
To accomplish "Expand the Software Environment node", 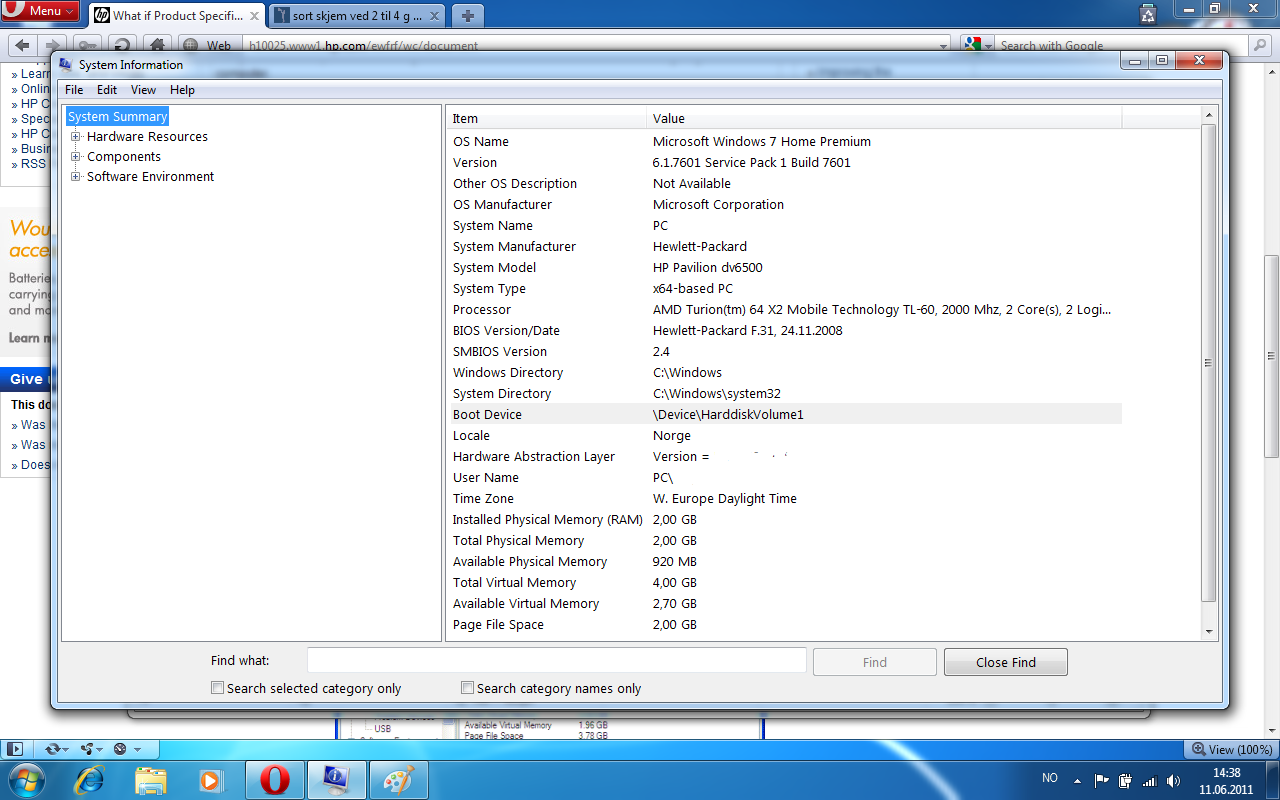I will click(76, 177).
